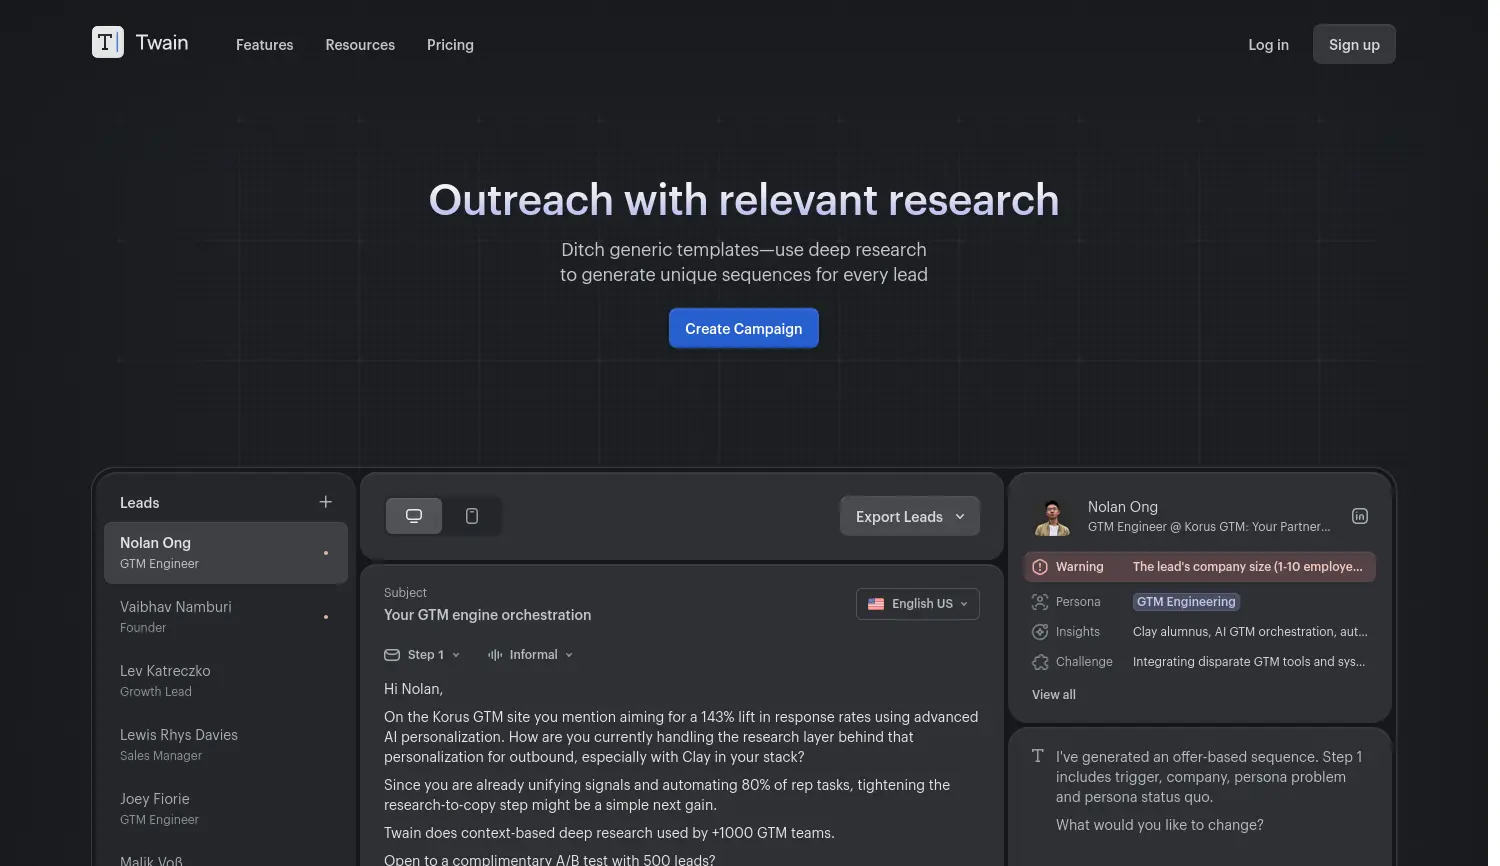Change the Informal tone dropdown
Screen dimensions: 1500x866
click(x=531, y=655)
